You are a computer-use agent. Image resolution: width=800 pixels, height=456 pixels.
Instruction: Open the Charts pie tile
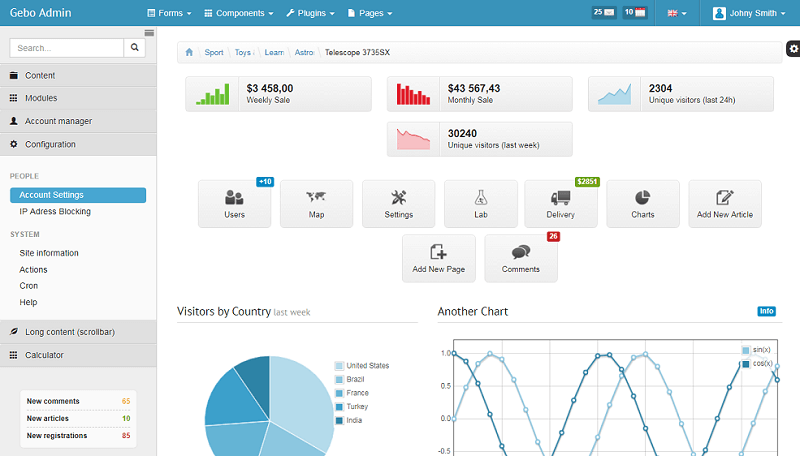click(643, 204)
